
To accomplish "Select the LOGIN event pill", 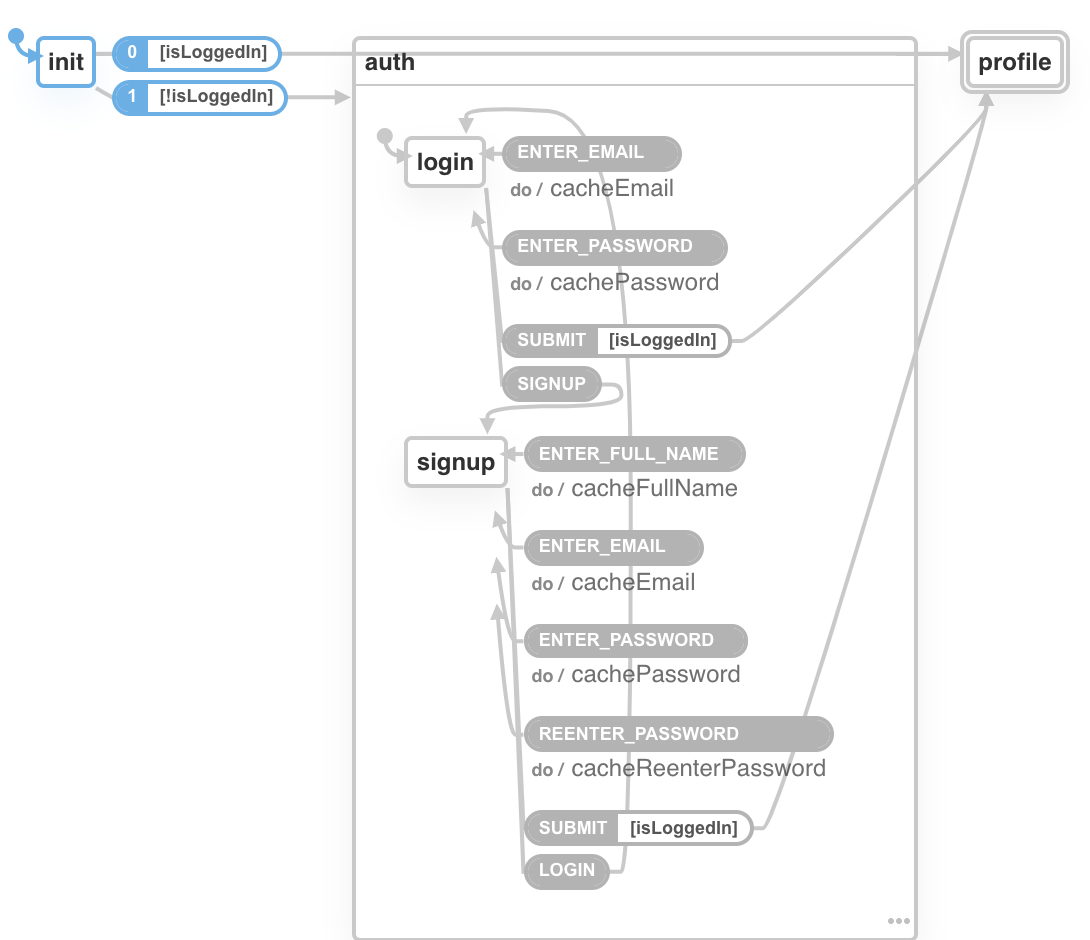I will 566,870.
